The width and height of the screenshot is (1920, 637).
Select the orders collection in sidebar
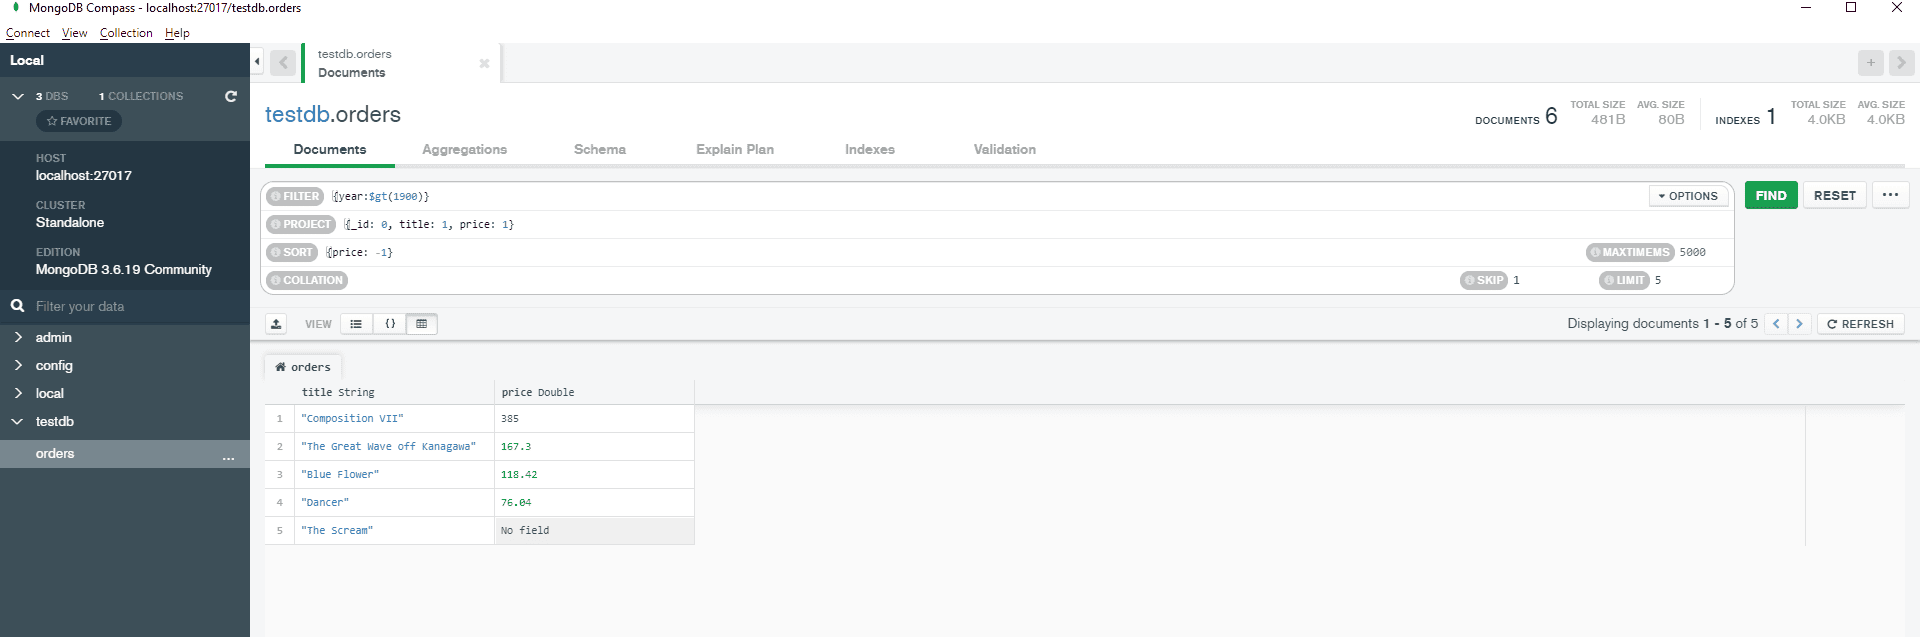[x=55, y=453]
